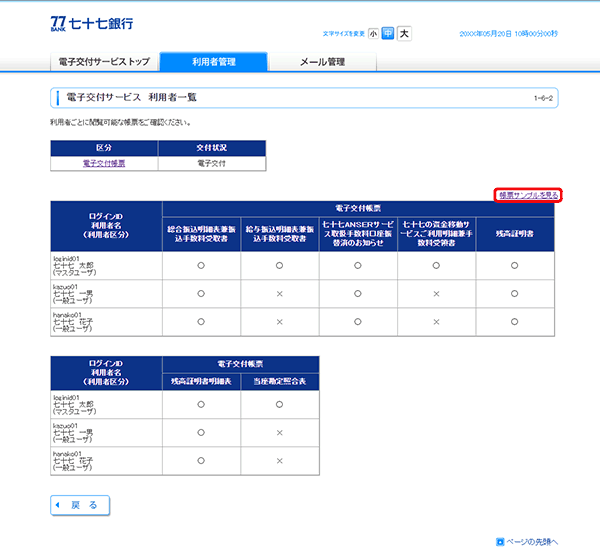The height and width of the screenshot is (553, 600).
Task: Click the page title 利用者一覧
Action: 131,97
